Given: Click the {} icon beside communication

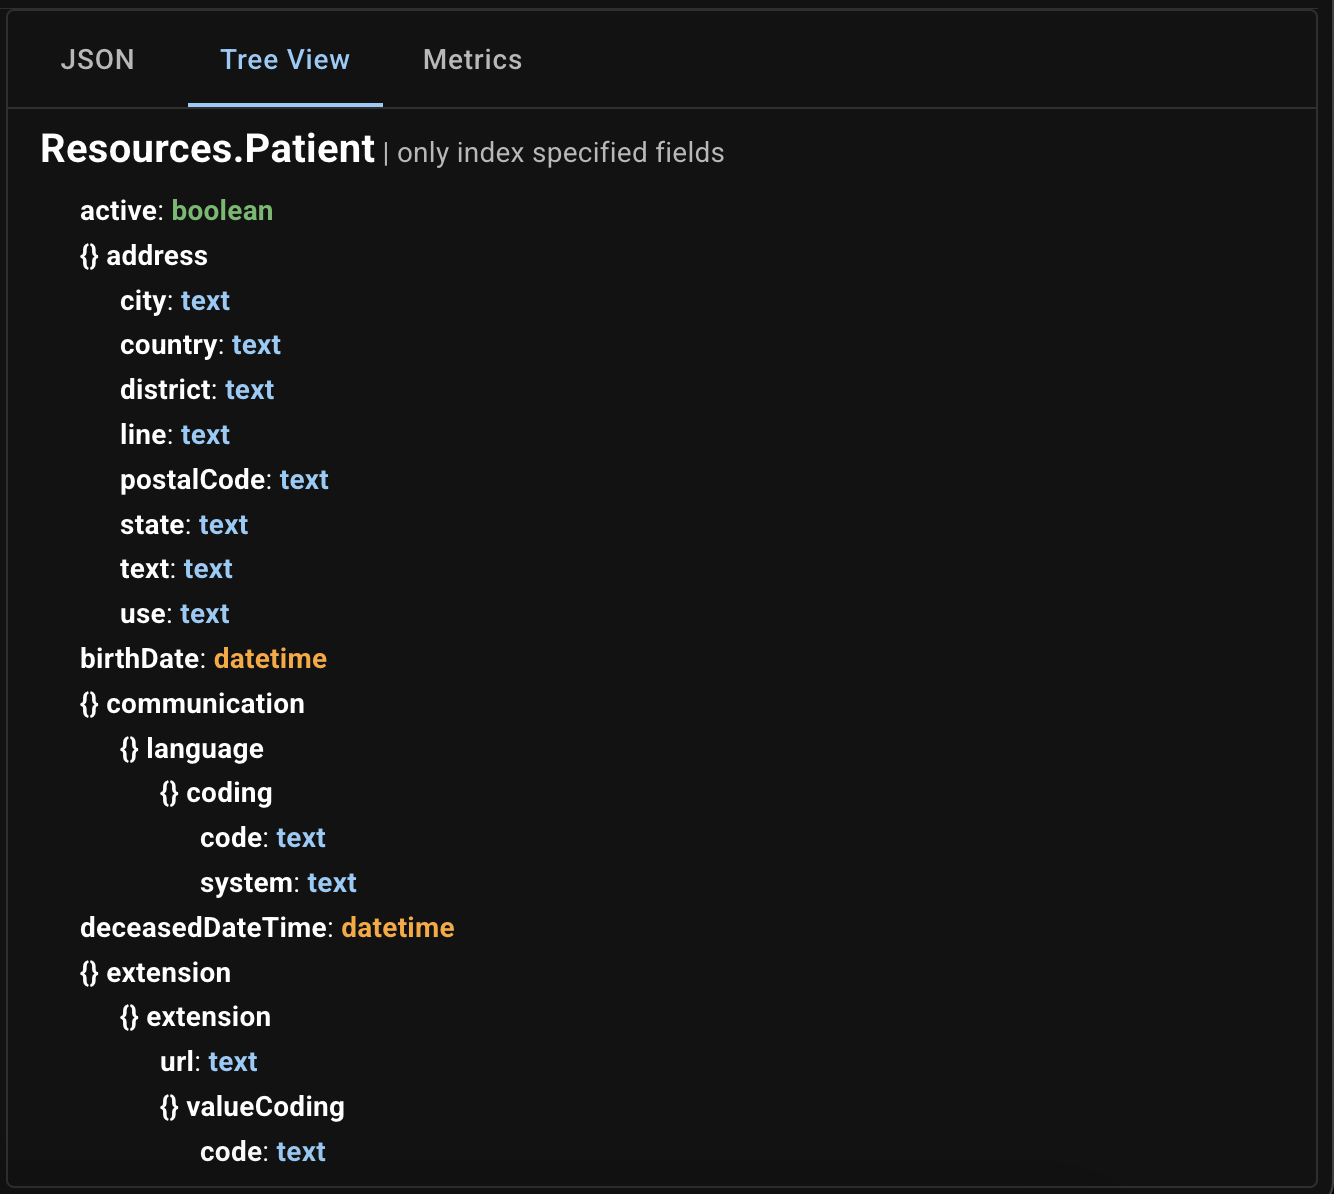Looking at the screenshot, I should click(88, 704).
